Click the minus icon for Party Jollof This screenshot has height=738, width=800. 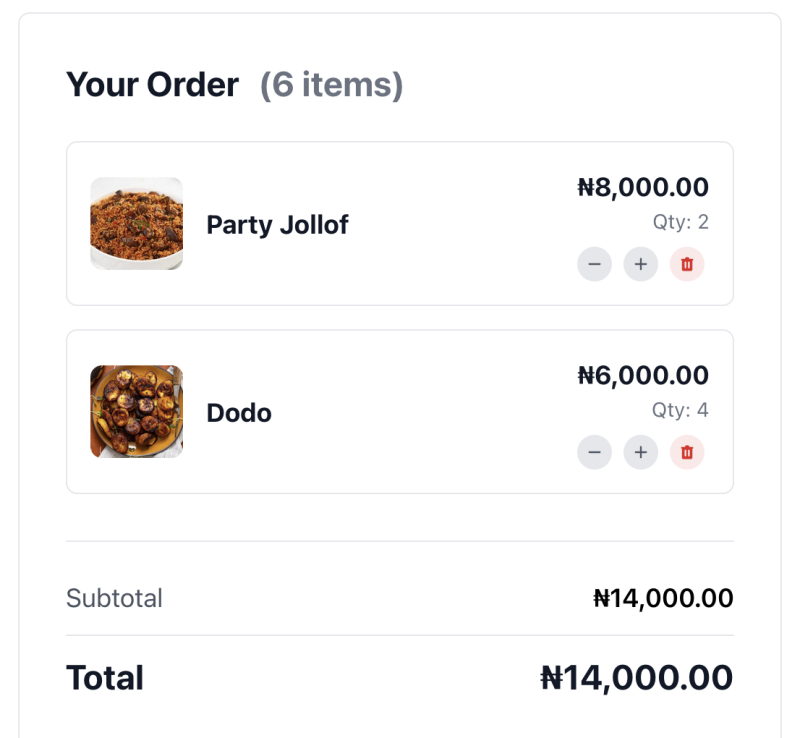[595, 264]
